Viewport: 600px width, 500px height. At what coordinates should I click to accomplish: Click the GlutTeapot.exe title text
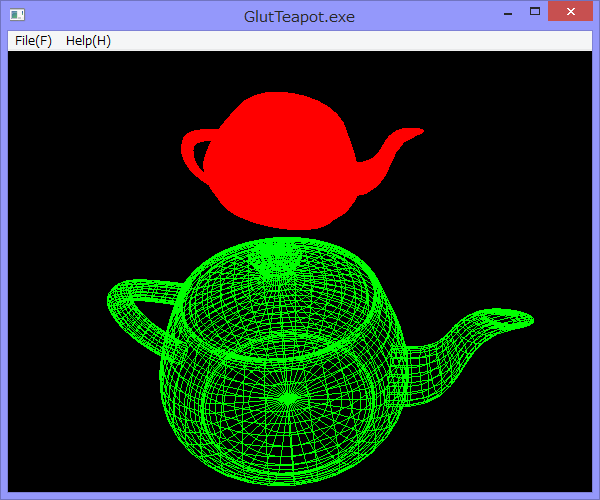click(x=299, y=17)
